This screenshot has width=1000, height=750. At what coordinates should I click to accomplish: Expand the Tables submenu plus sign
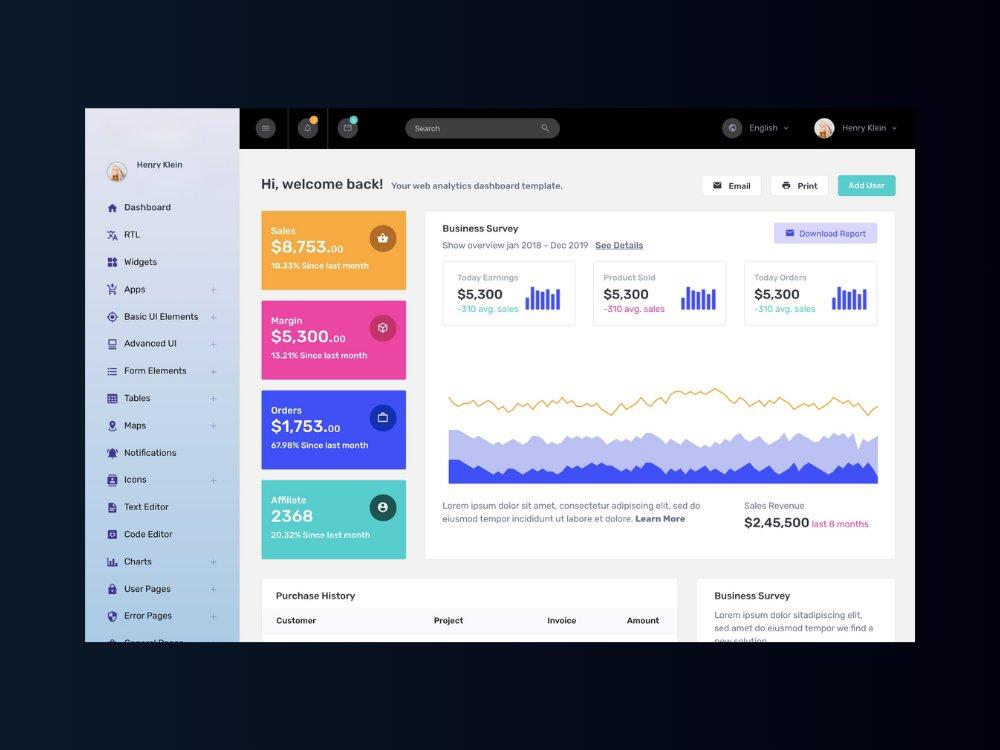tap(213, 399)
